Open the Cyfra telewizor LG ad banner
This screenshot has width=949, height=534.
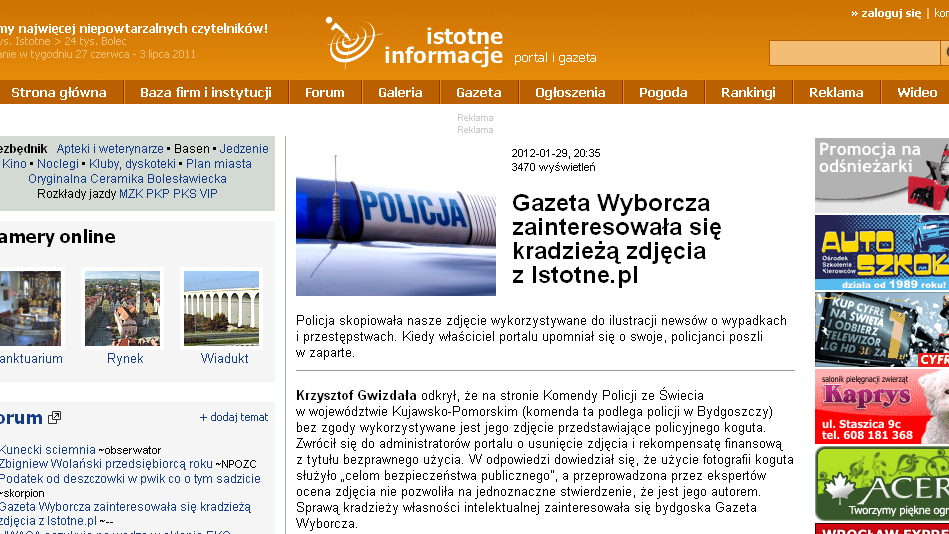point(882,329)
